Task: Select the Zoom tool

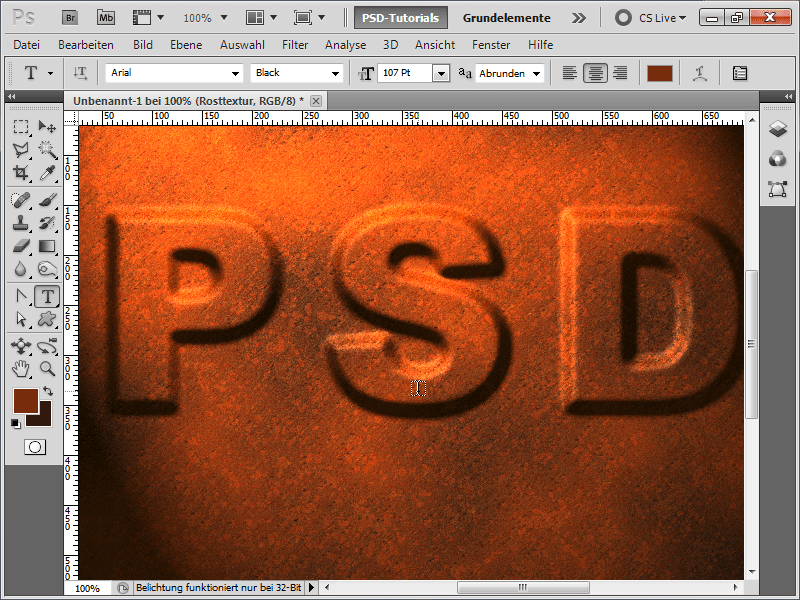Action: tap(47, 369)
